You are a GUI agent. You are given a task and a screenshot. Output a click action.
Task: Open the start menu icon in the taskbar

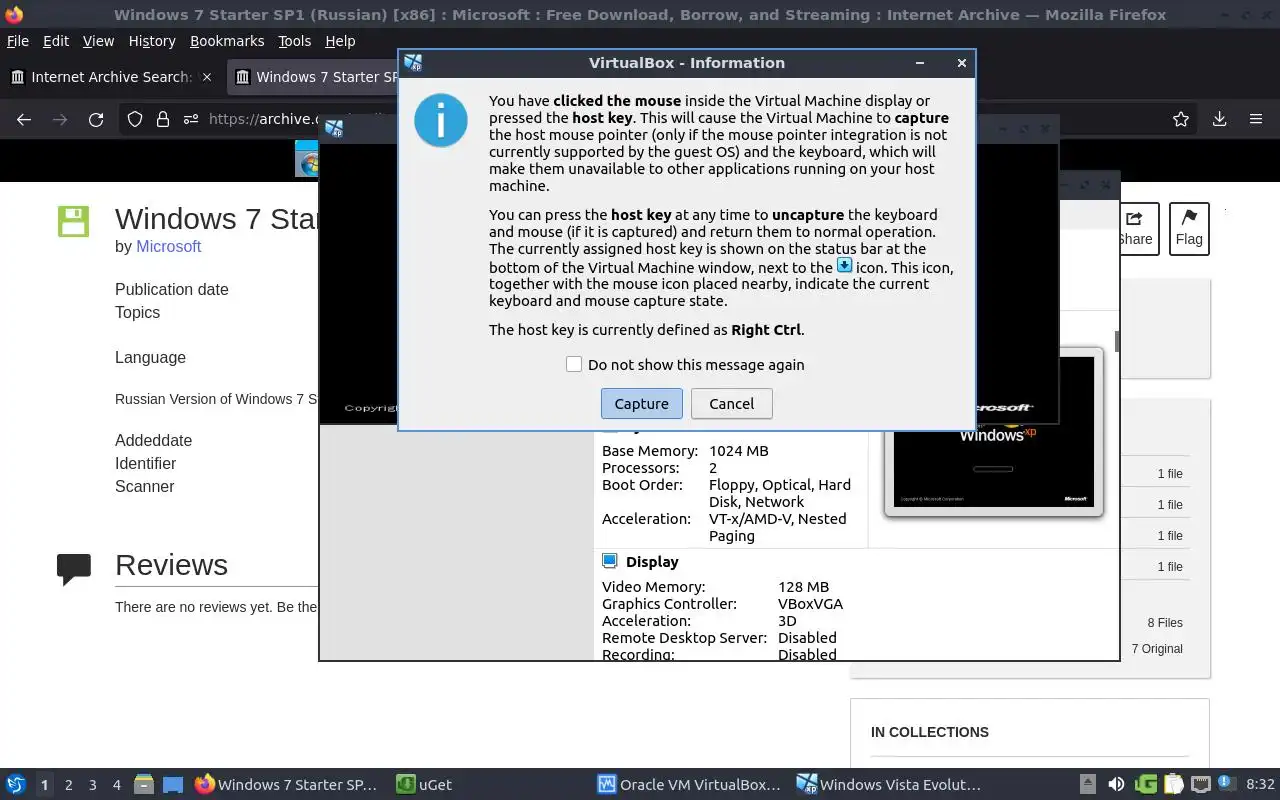[16, 785]
